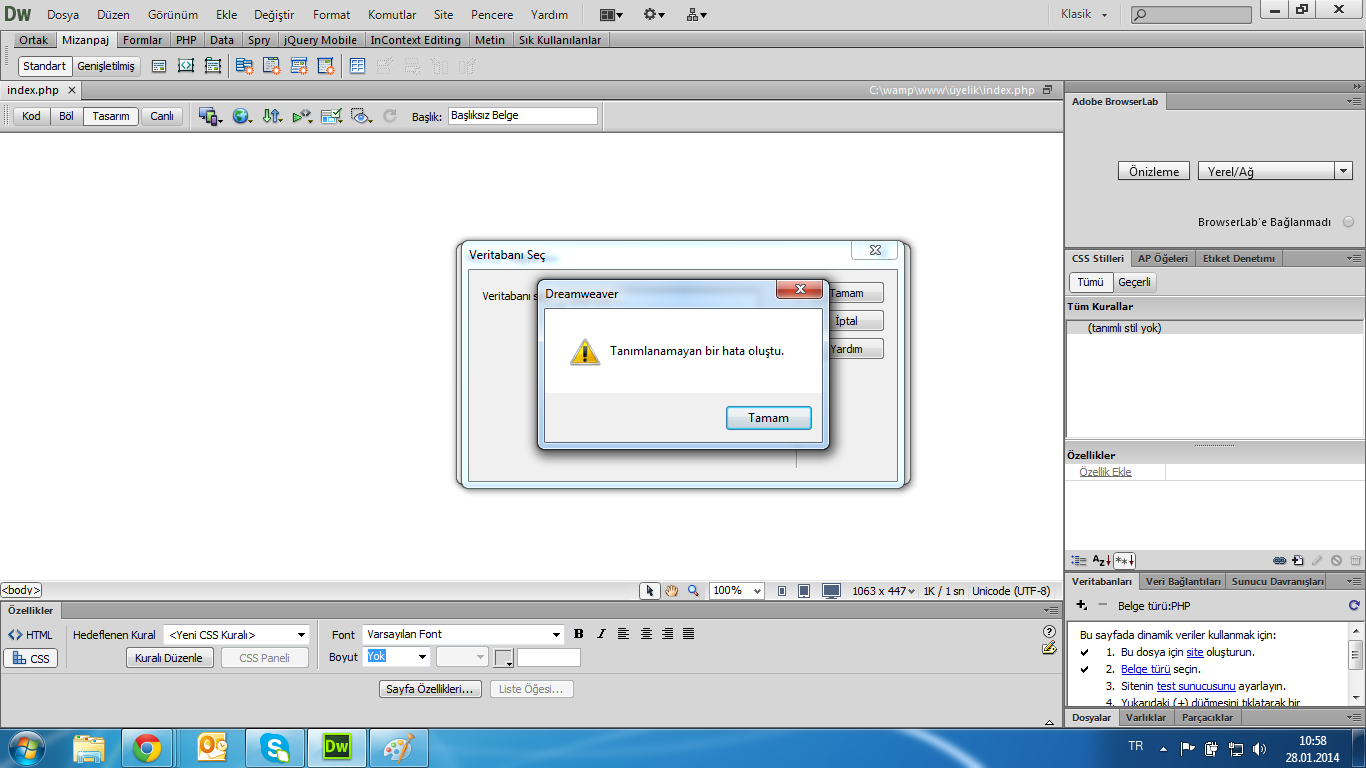Switch to Böl view
The image size is (1366, 768).
coord(66,116)
